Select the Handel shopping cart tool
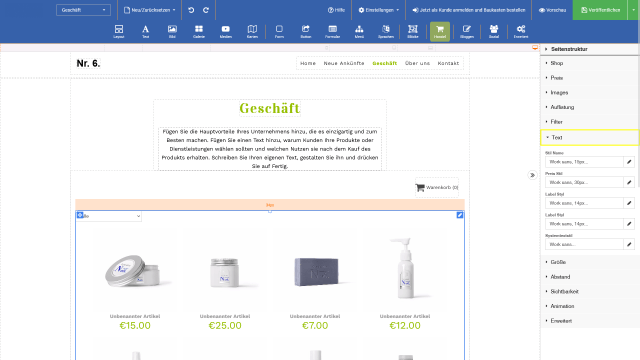This screenshot has width=640, height=360. point(440,31)
